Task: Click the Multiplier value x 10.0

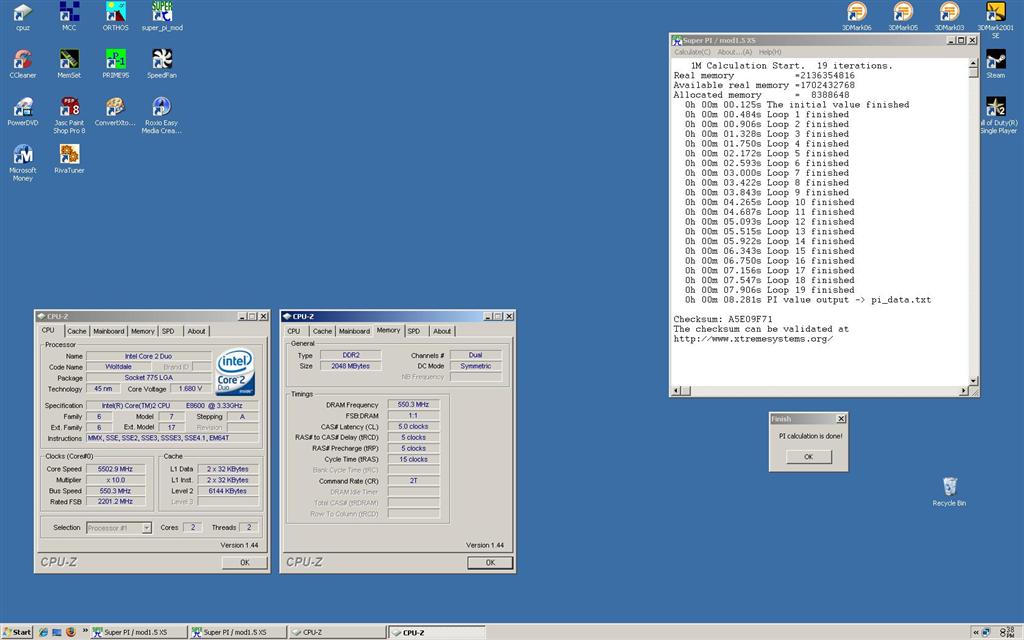Action: [115, 480]
